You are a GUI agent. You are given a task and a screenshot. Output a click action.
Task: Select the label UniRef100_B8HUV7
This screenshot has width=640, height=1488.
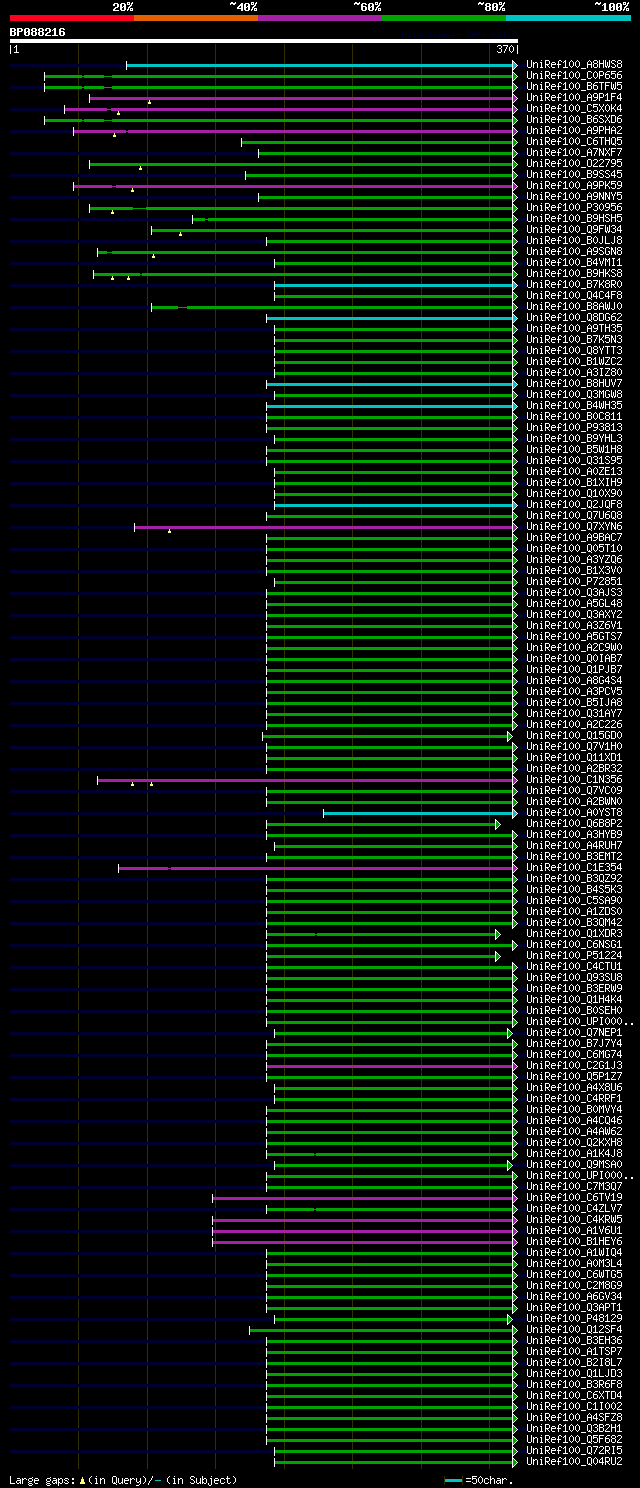click(574, 384)
